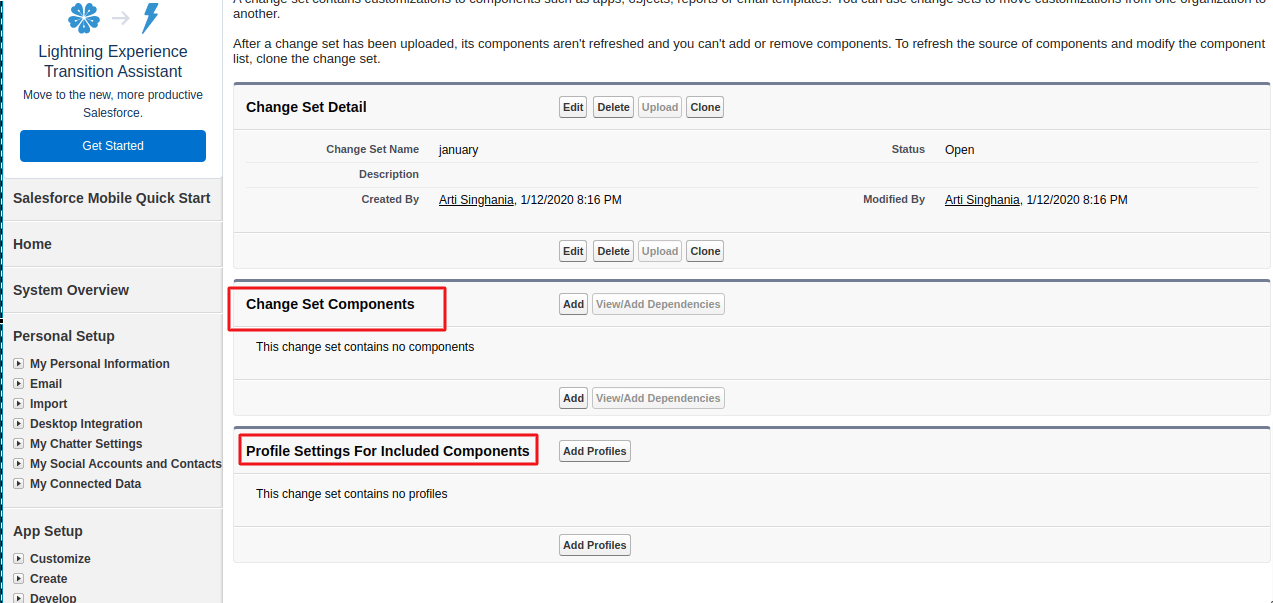
Task: Click top Clone button in Change Set Detail
Action: (705, 107)
